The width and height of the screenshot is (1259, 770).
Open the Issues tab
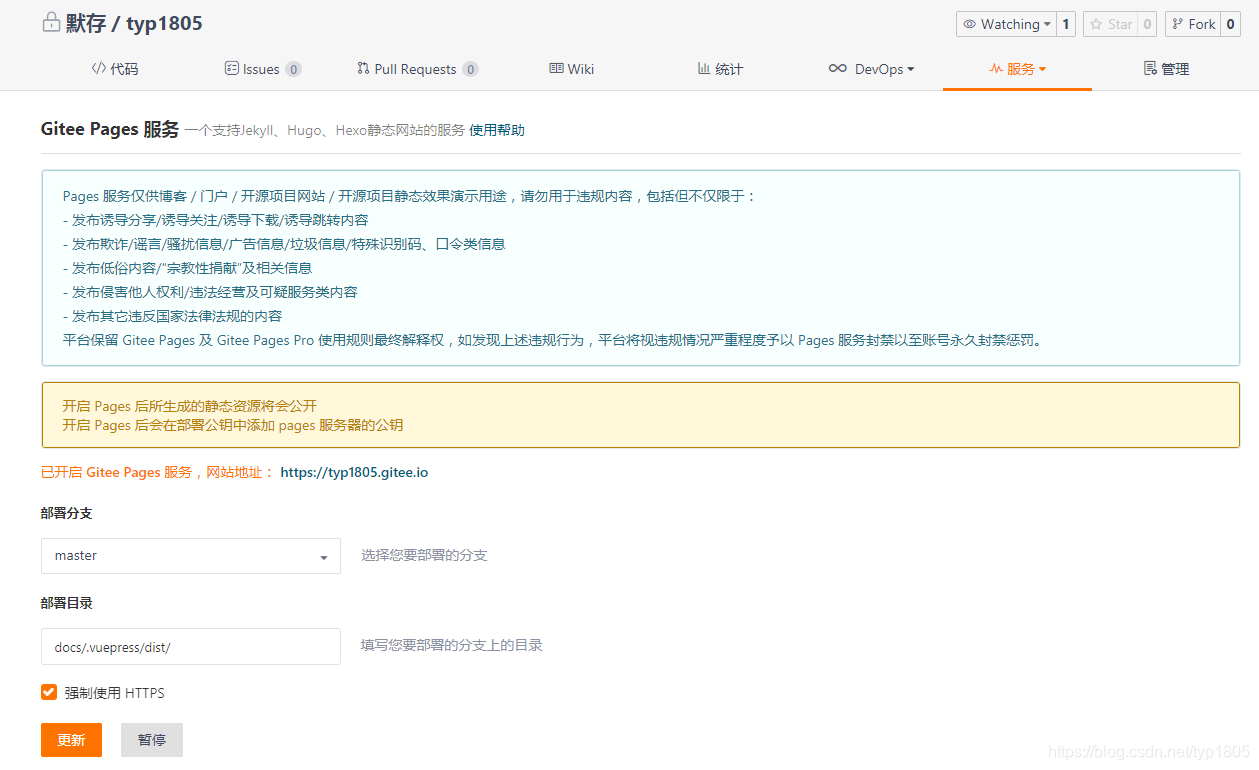click(x=263, y=69)
